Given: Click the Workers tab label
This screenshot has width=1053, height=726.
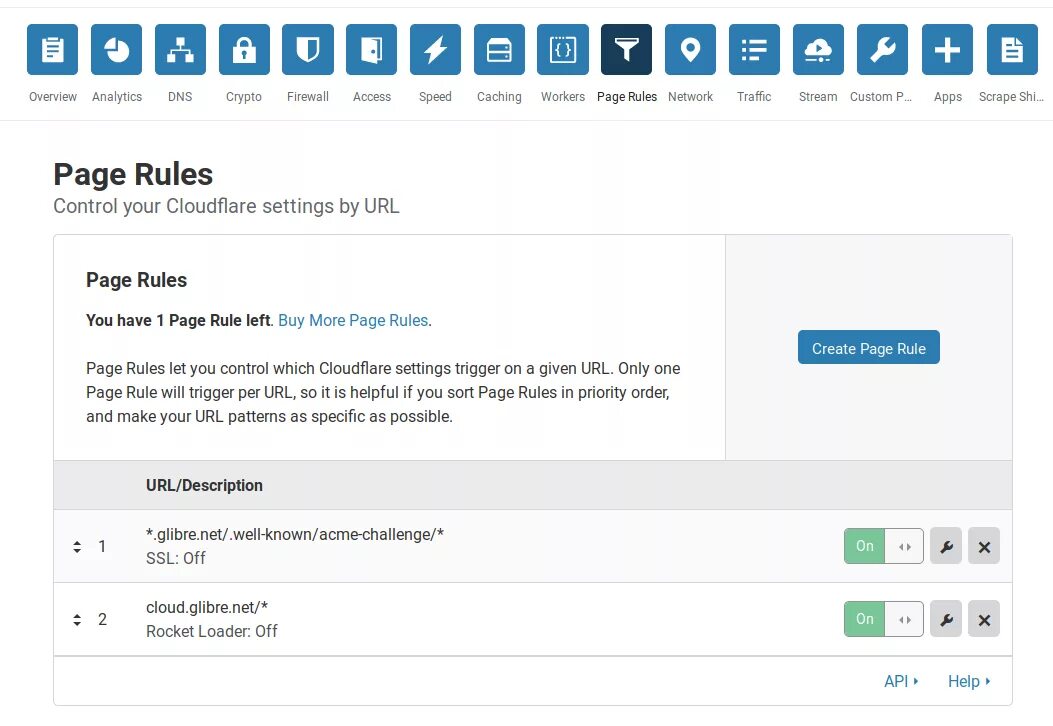Looking at the screenshot, I should coord(563,97).
